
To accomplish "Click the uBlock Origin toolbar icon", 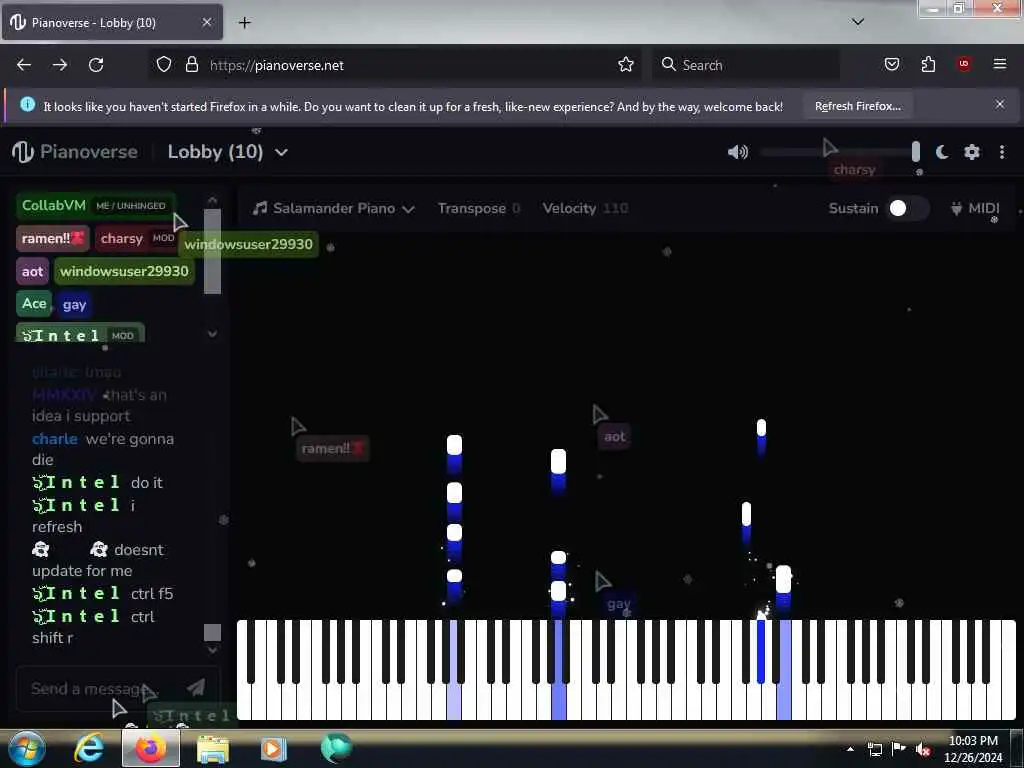I will click(x=964, y=63).
